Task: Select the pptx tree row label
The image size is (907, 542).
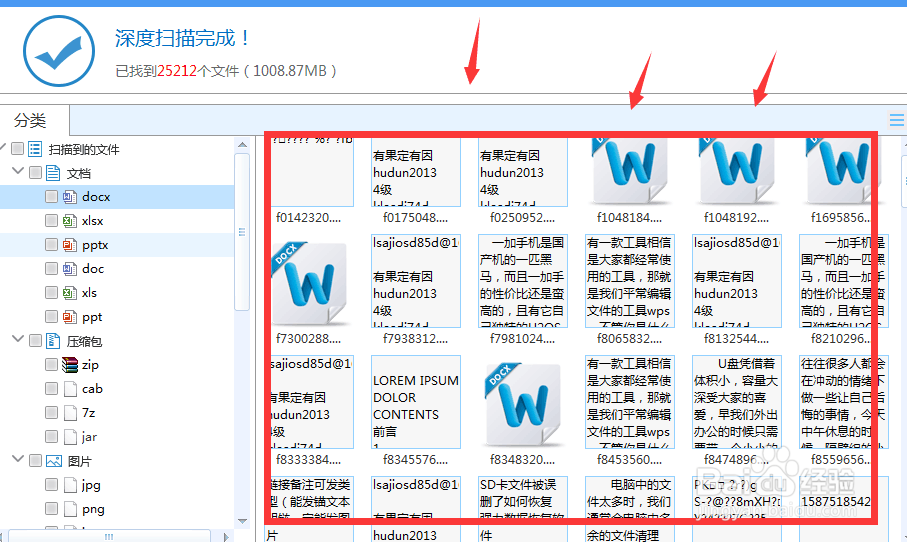Action: pyautogui.click(x=95, y=245)
